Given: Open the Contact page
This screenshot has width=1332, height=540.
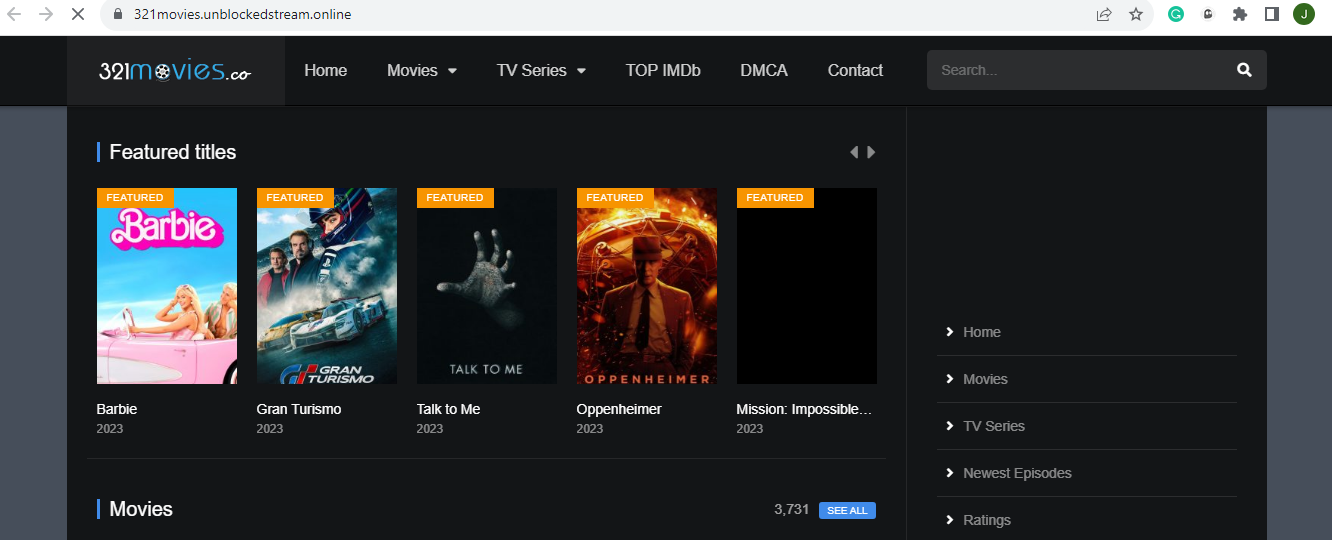Looking at the screenshot, I should tap(855, 70).
